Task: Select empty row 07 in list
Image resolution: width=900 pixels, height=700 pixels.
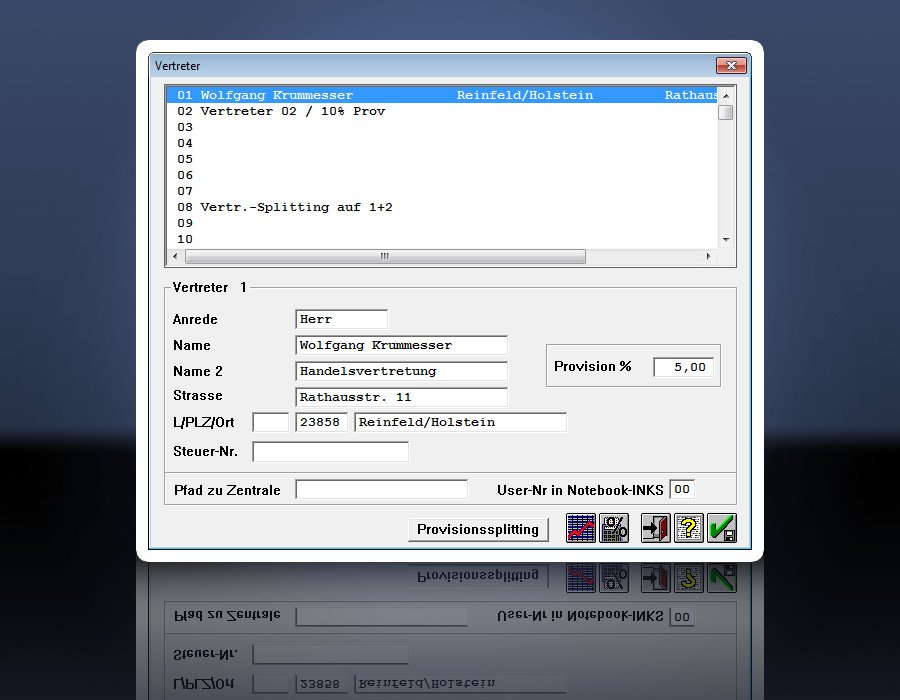Action: (x=441, y=191)
